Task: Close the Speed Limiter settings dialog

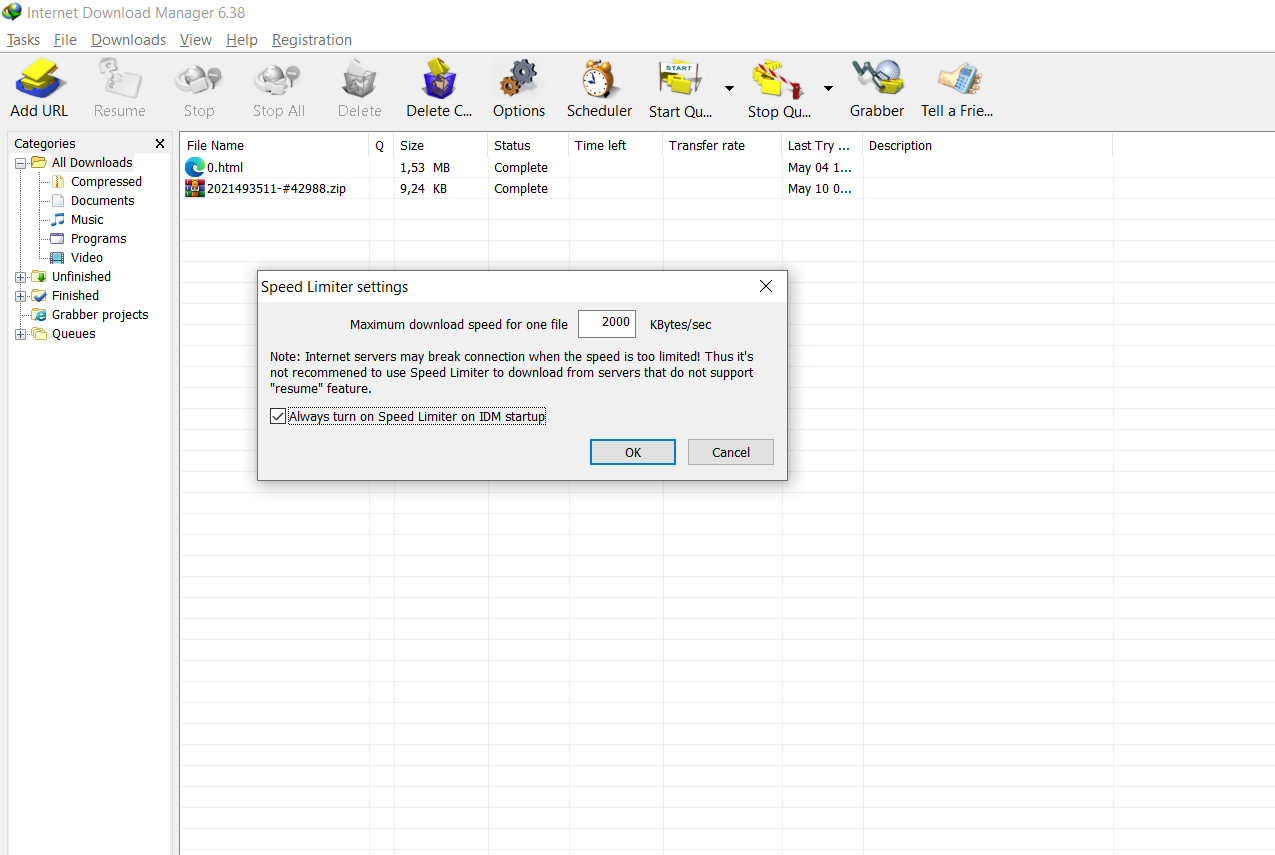Action: point(766,287)
